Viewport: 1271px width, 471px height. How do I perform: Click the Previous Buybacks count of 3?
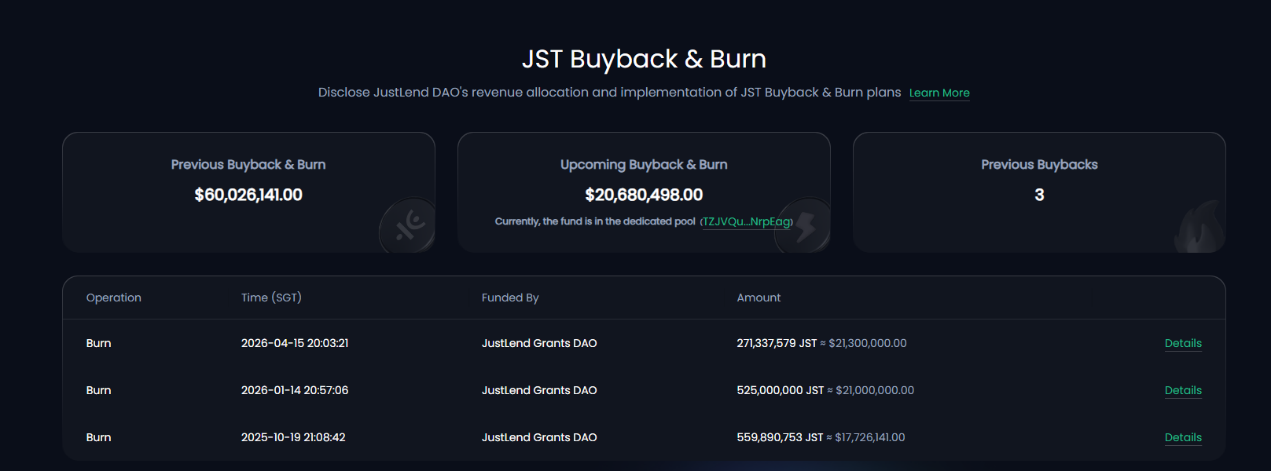tap(1039, 194)
